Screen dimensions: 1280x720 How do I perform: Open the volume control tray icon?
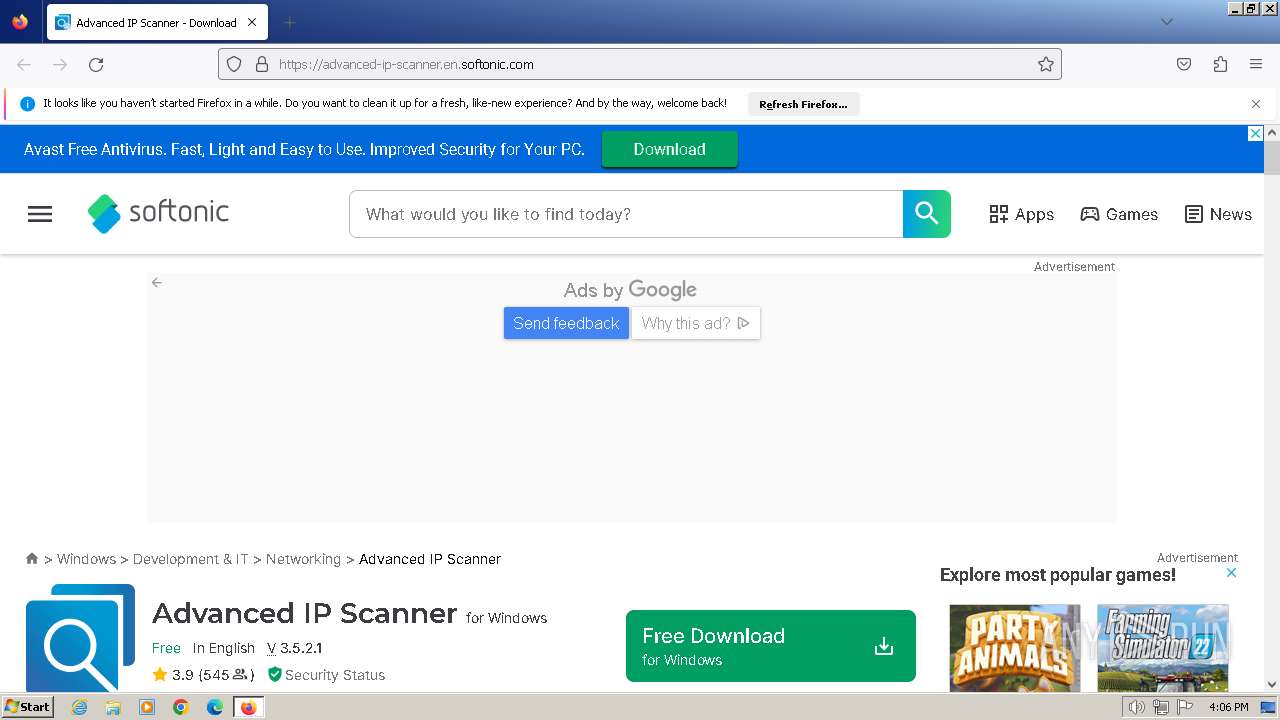[1137, 707]
